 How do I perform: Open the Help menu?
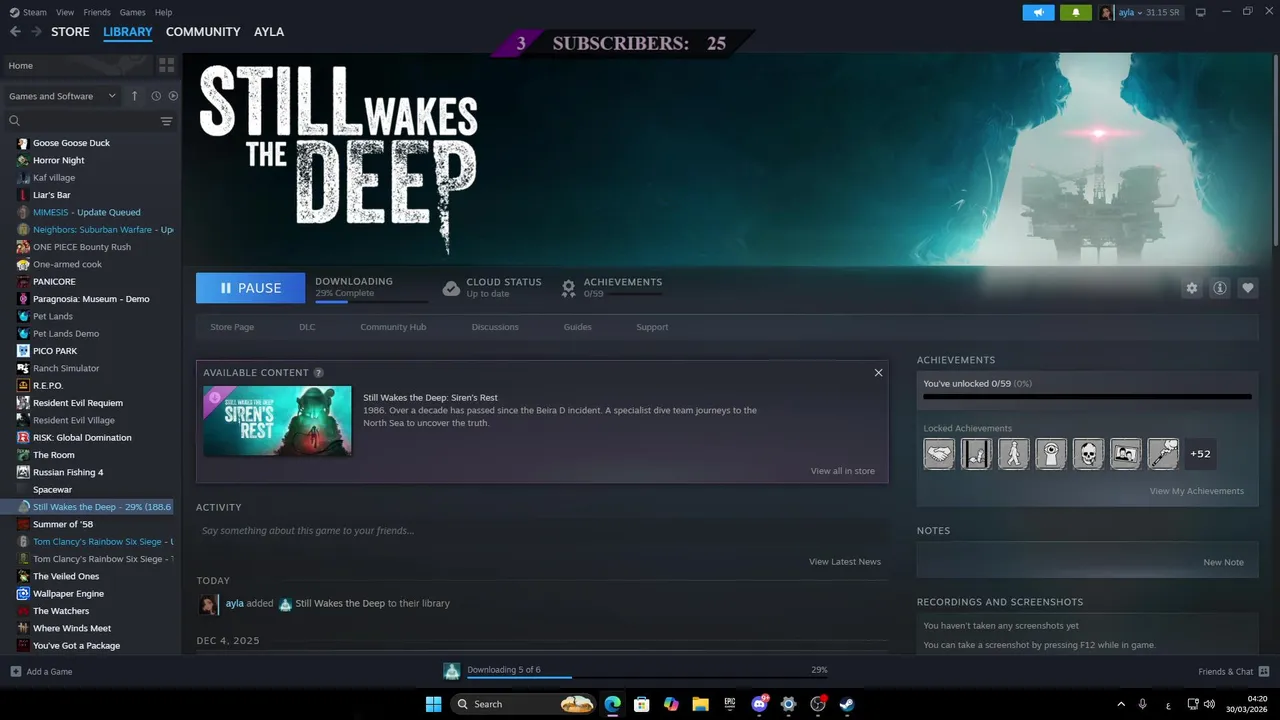[x=163, y=12]
